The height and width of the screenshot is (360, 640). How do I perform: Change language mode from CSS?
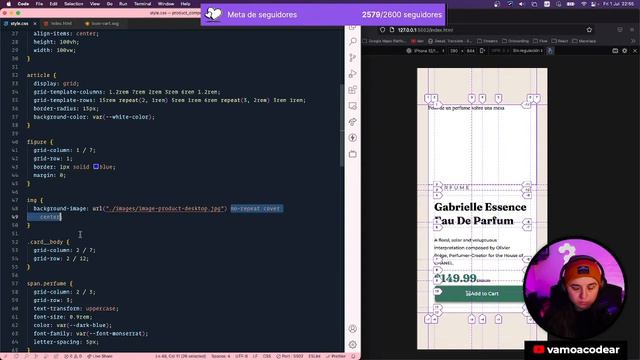point(267,356)
